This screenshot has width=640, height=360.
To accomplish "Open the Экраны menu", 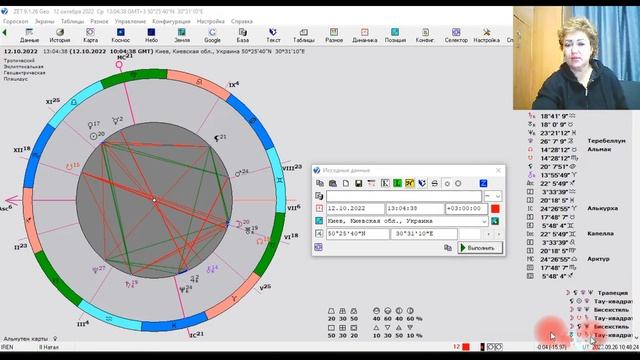I will tap(44, 21).
